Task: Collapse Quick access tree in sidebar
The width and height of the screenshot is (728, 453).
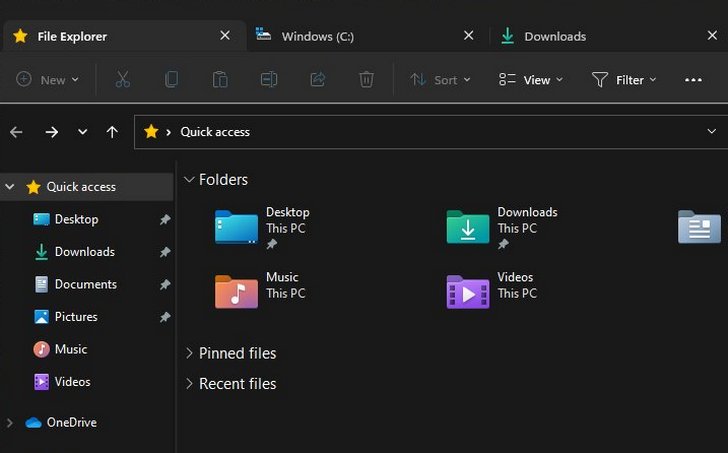Action: [x=10, y=187]
